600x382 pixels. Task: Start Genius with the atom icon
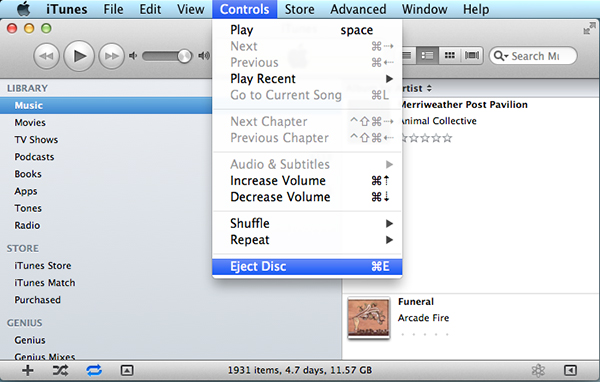538,370
